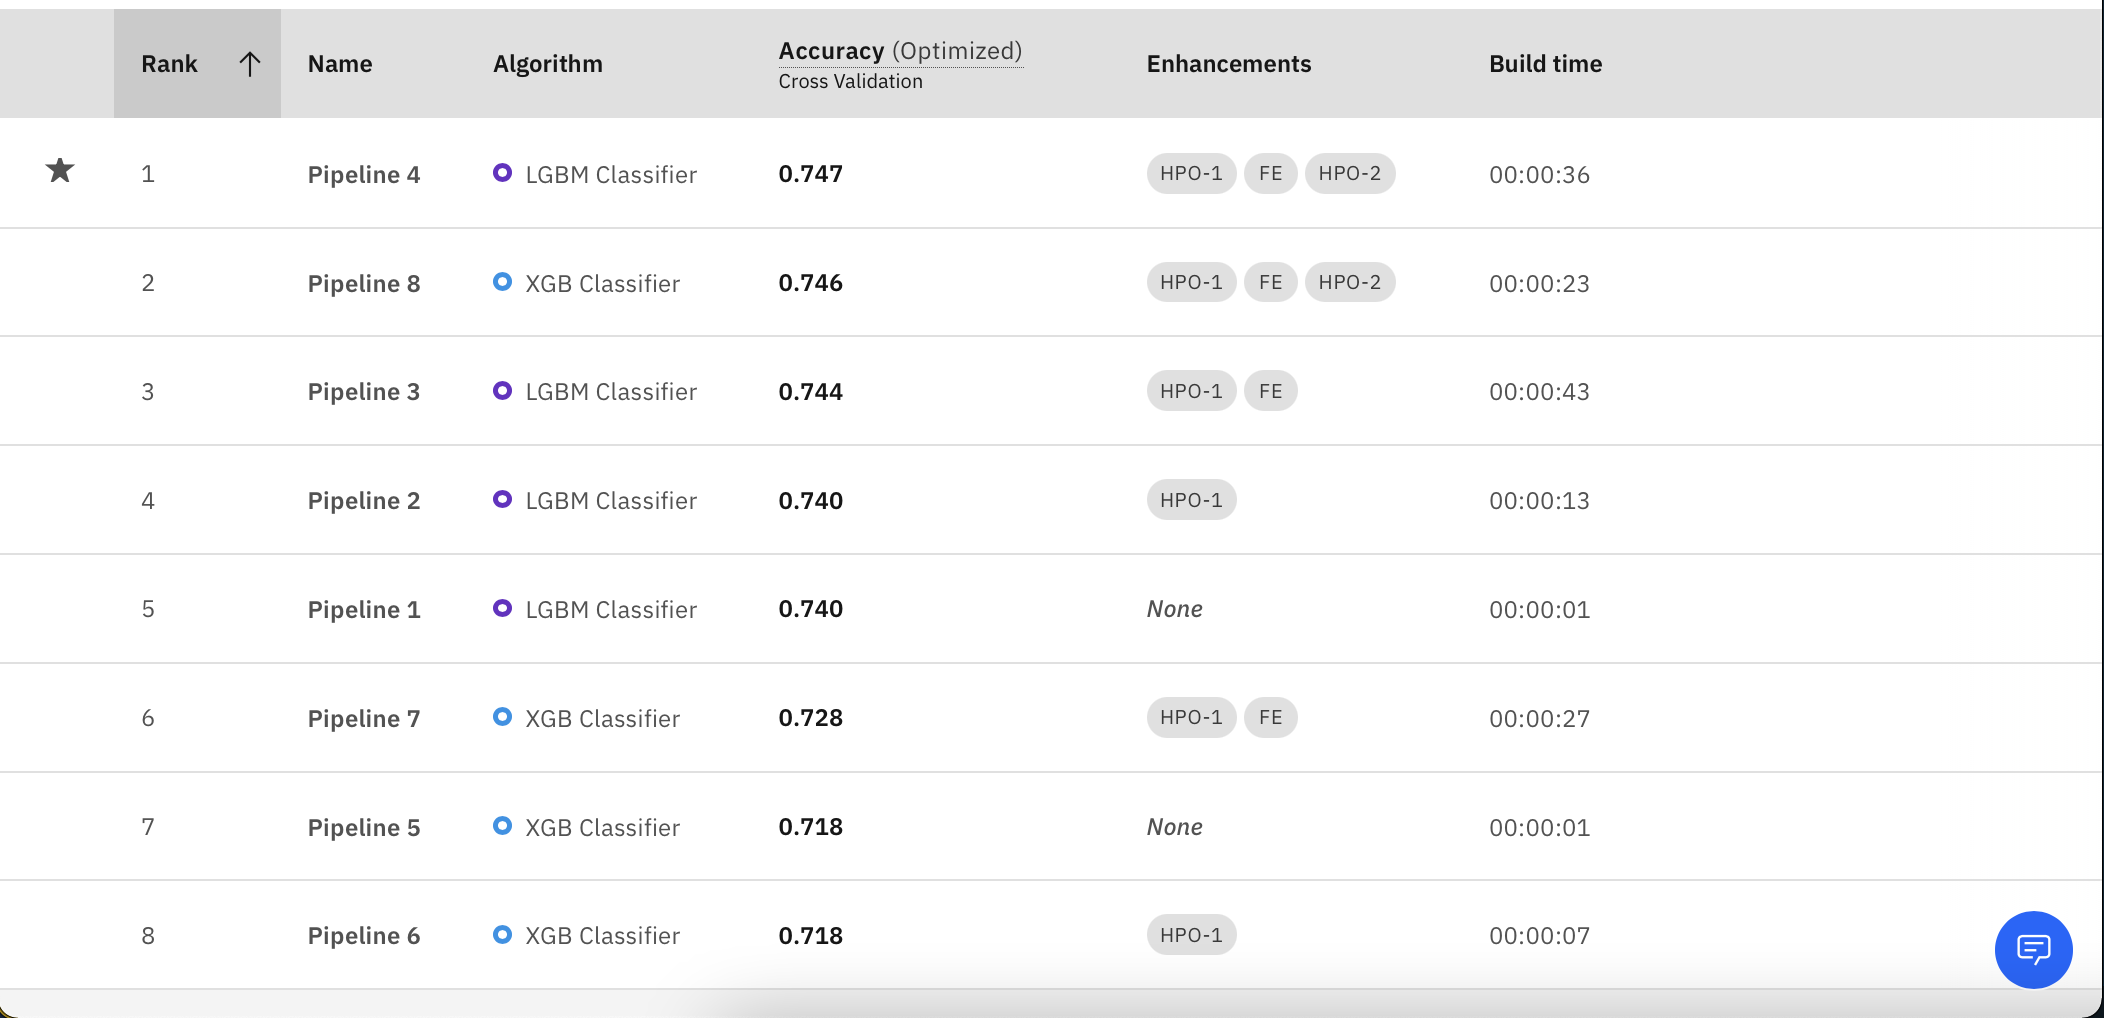Star Pipeline 4 as a favorite
Viewport: 2104px width, 1018px height.
point(58,172)
